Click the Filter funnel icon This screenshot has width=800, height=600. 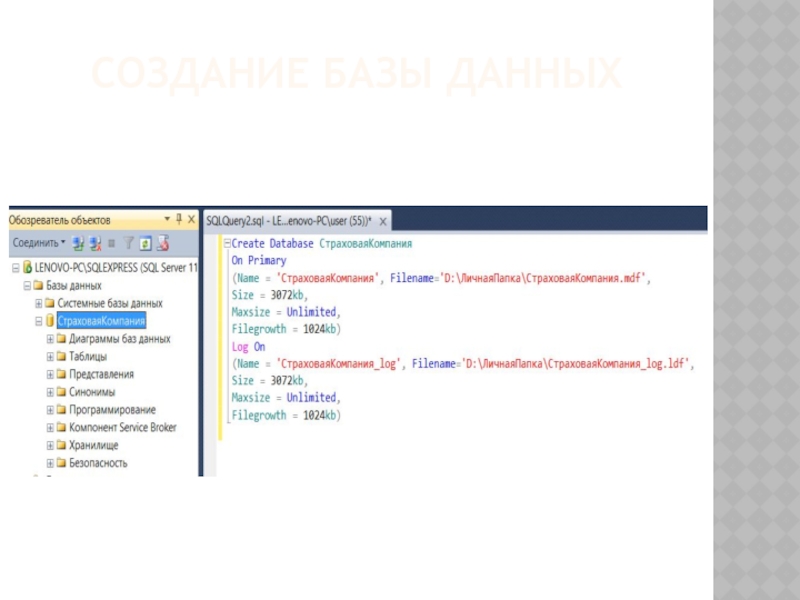pos(128,243)
